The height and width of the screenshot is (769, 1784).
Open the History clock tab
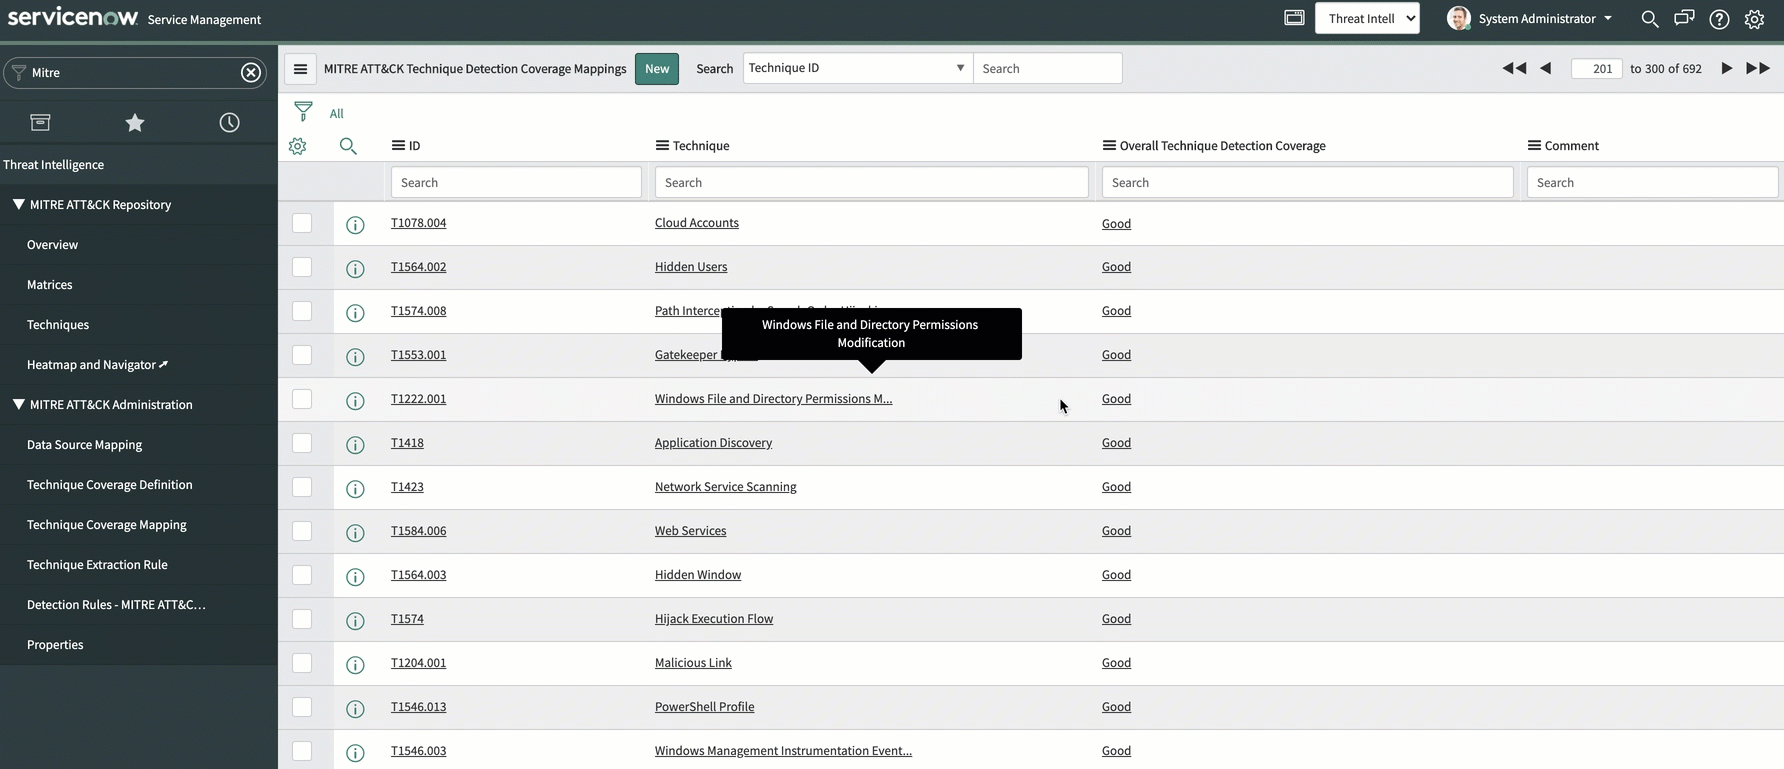click(229, 122)
